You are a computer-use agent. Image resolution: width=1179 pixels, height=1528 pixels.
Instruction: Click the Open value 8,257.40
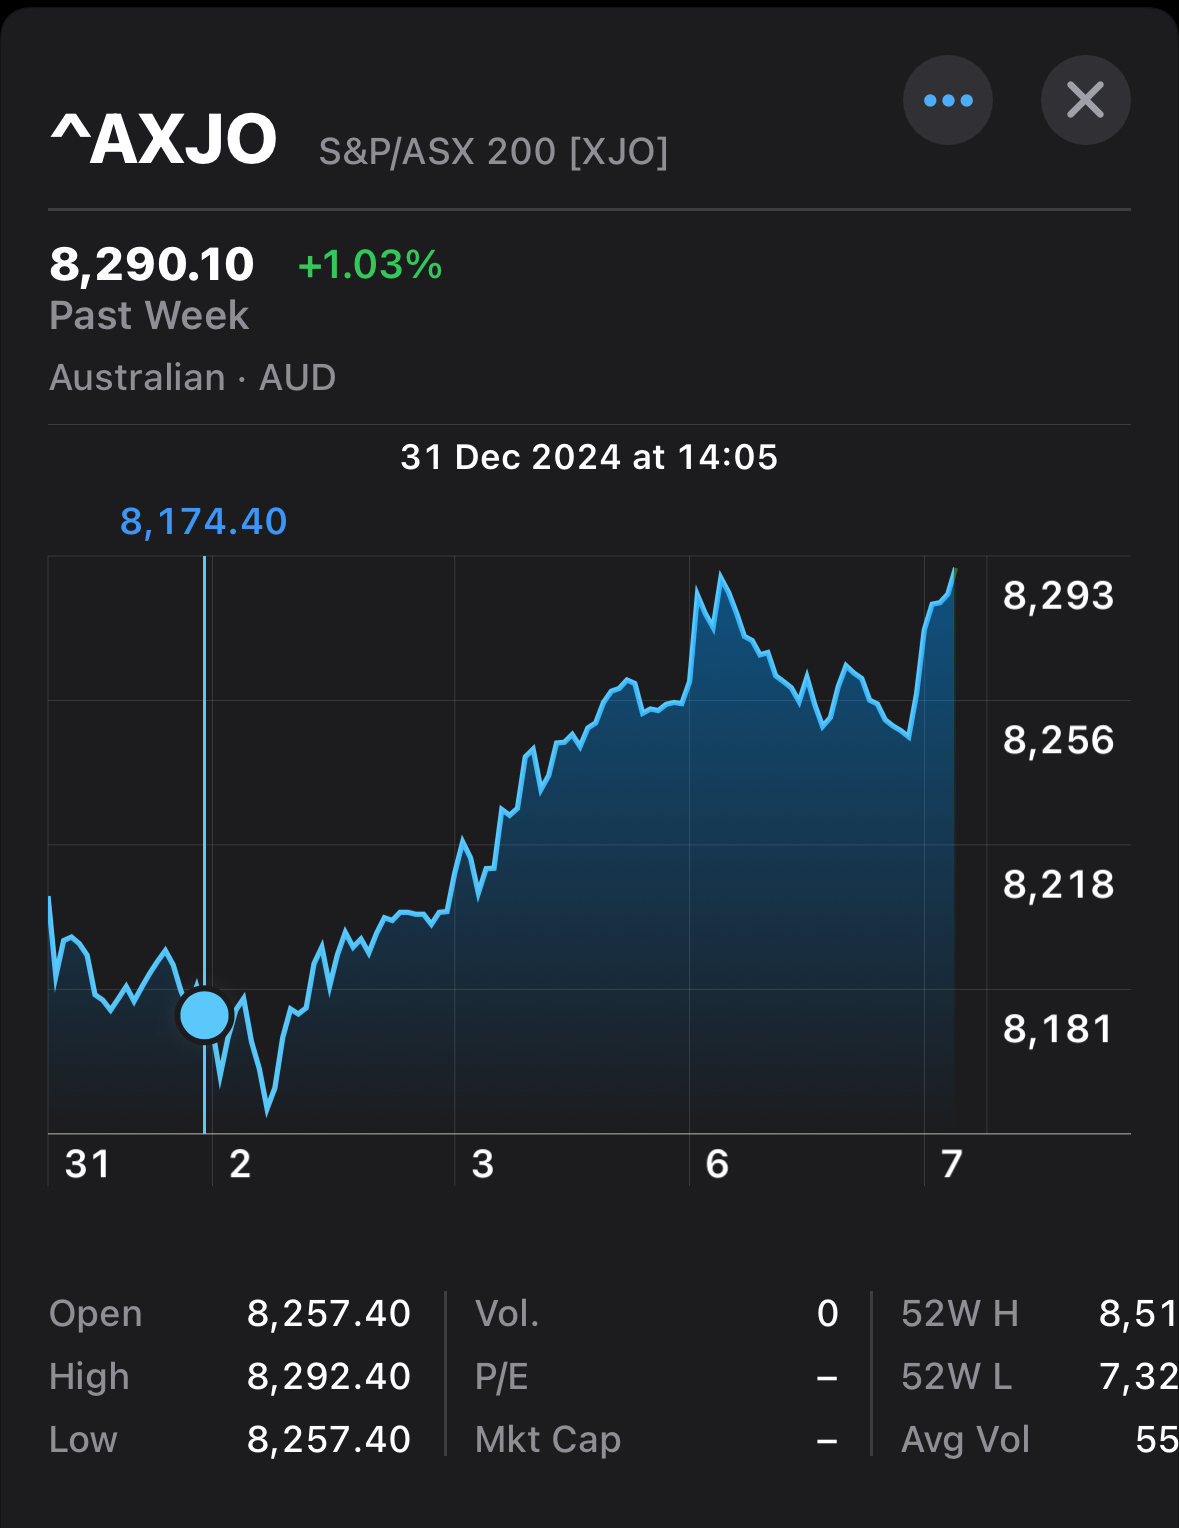[x=329, y=1313]
